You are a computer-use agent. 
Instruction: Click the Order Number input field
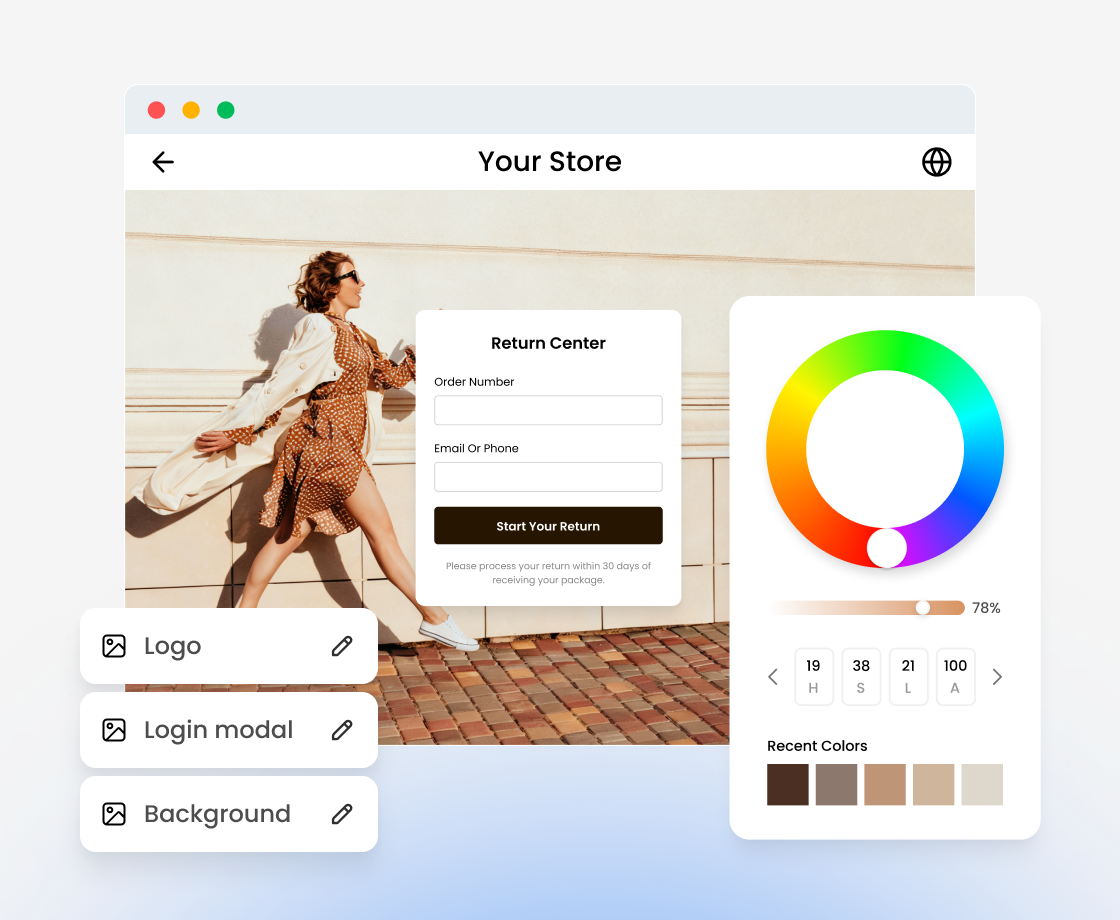(x=548, y=410)
